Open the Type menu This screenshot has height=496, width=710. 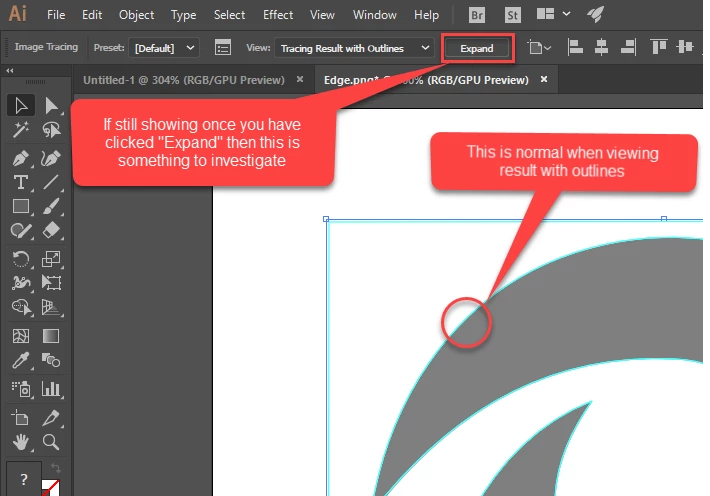[x=183, y=15]
